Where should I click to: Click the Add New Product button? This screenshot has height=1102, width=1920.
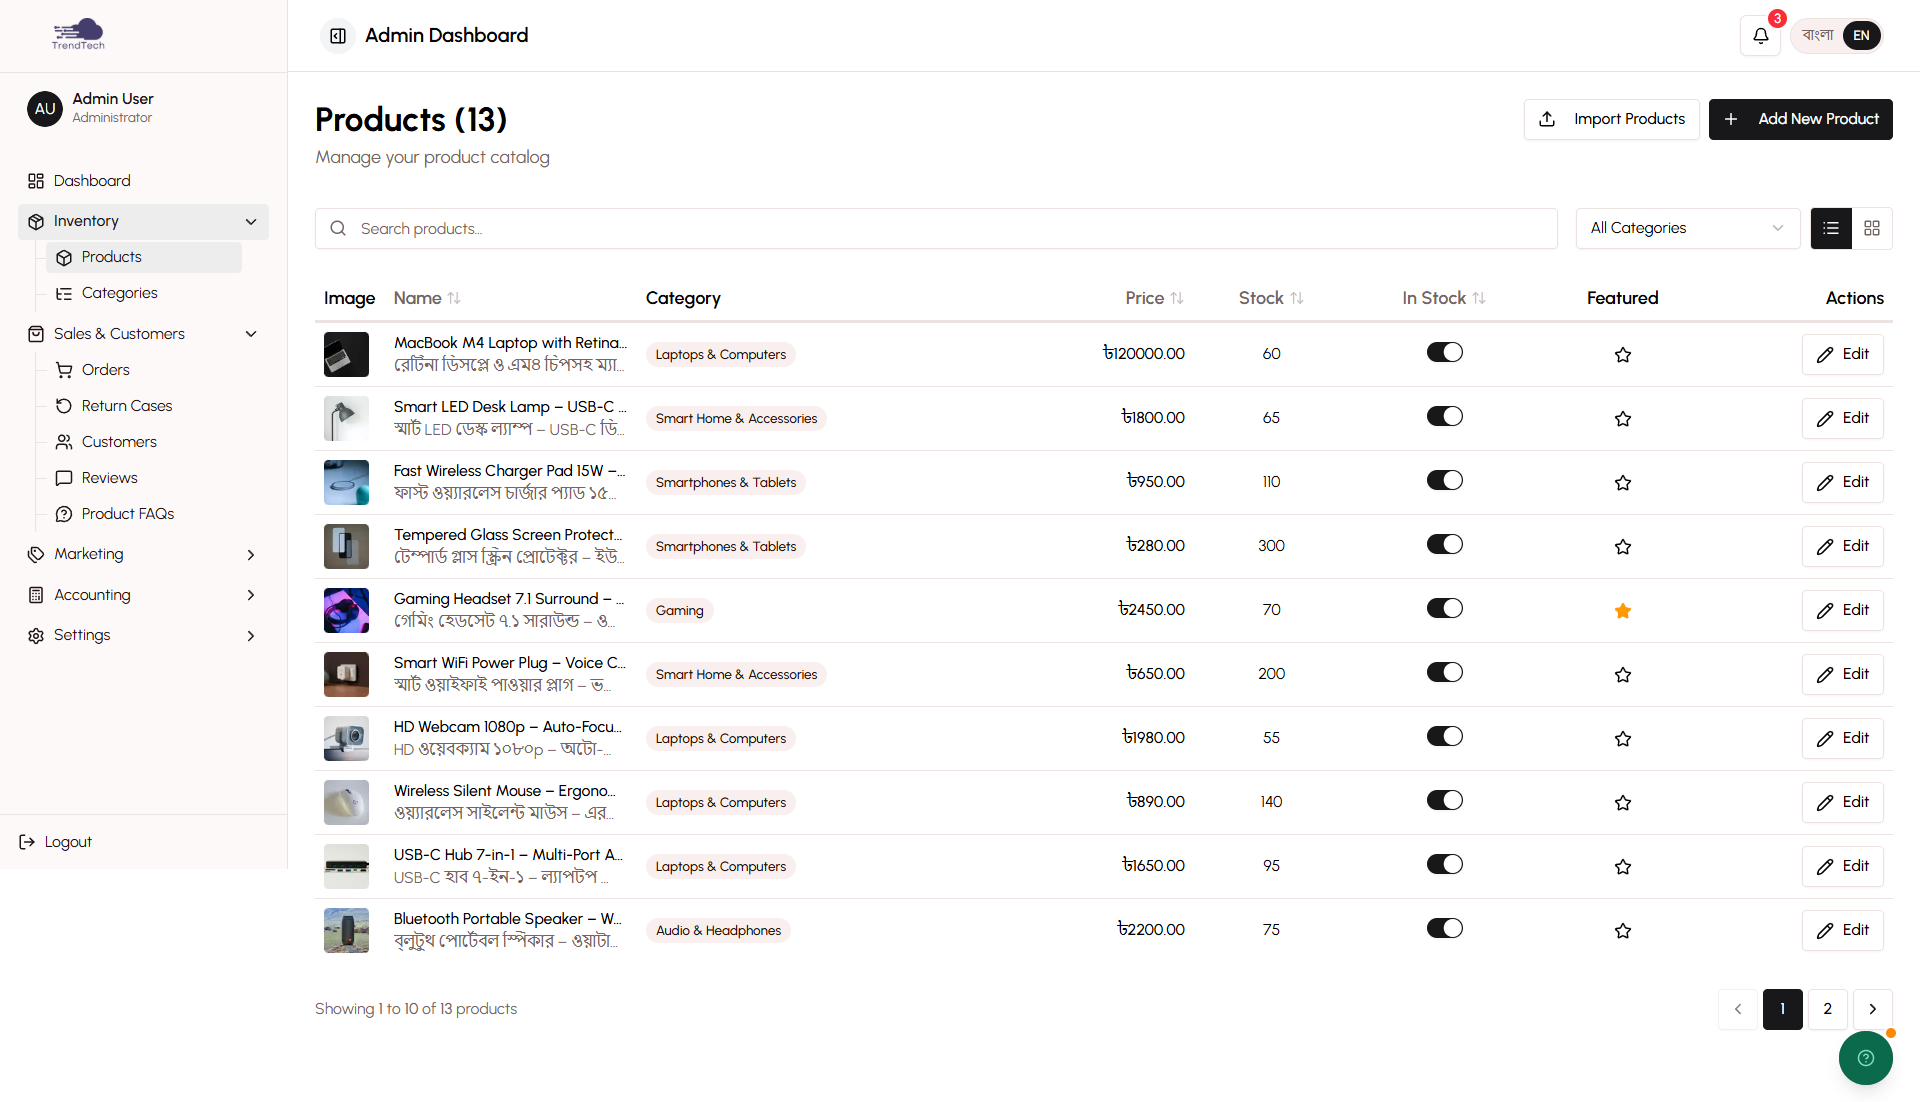[x=1800, y=119]
